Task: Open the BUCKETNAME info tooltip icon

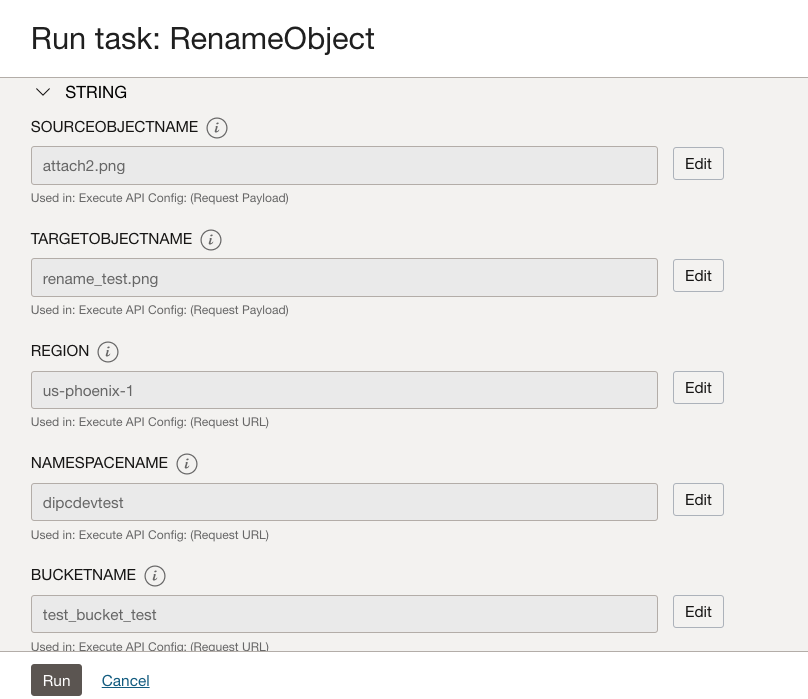Action: 155,576
